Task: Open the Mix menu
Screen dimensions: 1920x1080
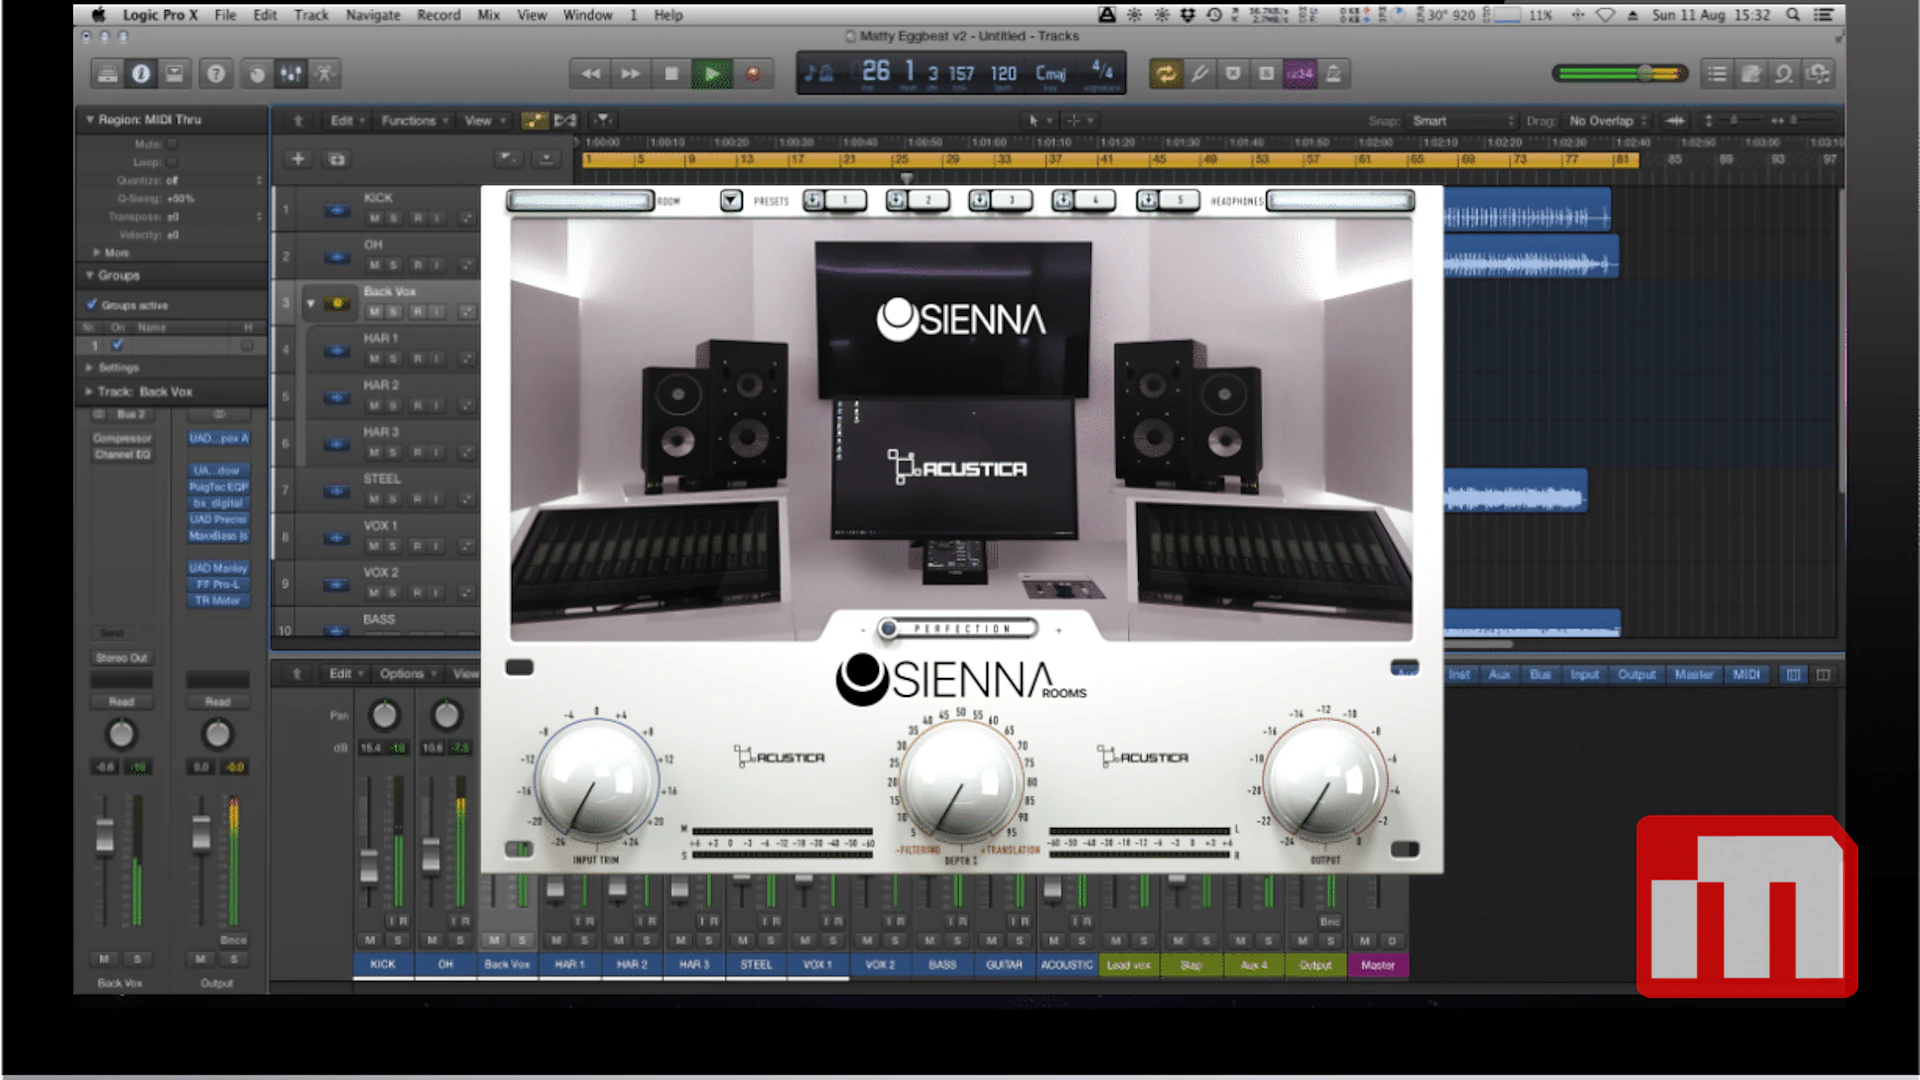Action: coord(489,15)
